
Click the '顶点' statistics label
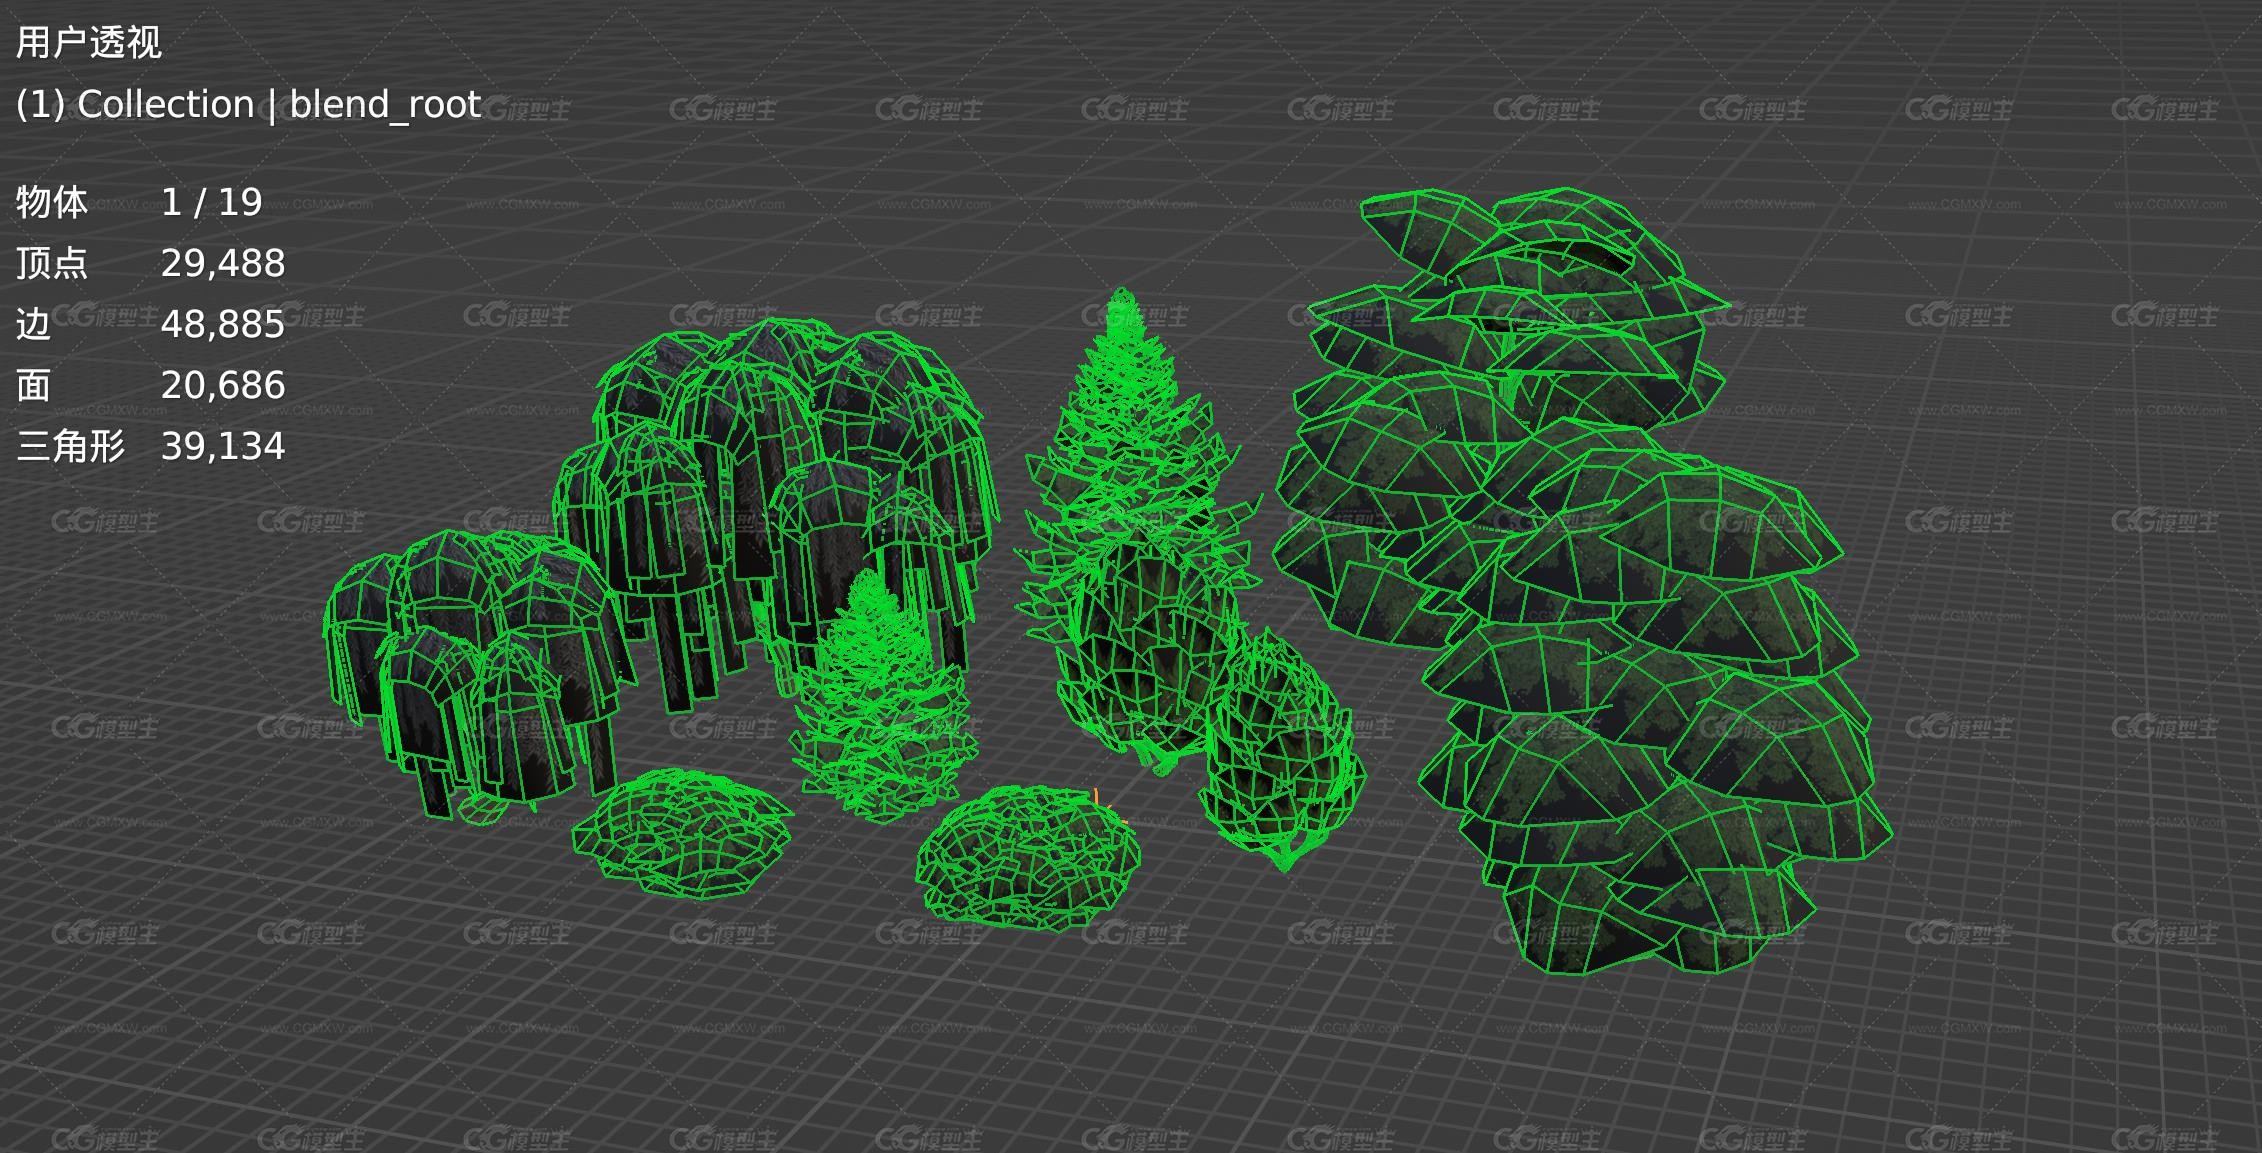pos(52,263)
